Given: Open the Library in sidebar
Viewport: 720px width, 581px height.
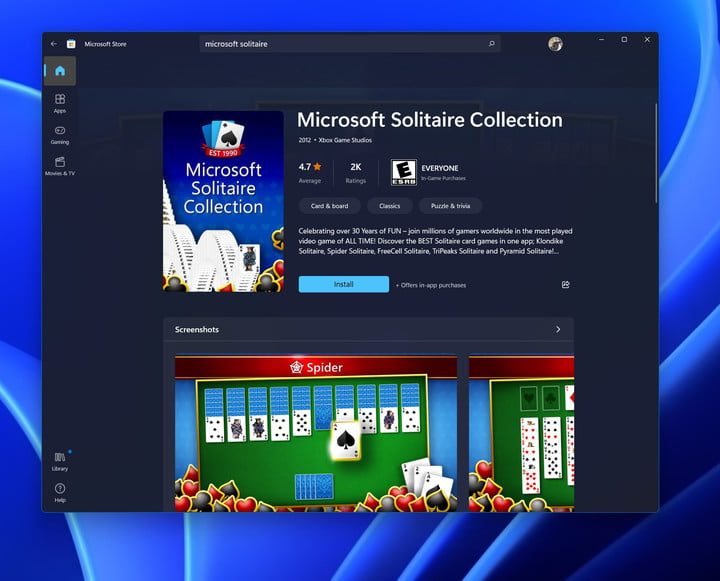Looking at the screenshot, I should pyautogui.click(x=60, y=462).
